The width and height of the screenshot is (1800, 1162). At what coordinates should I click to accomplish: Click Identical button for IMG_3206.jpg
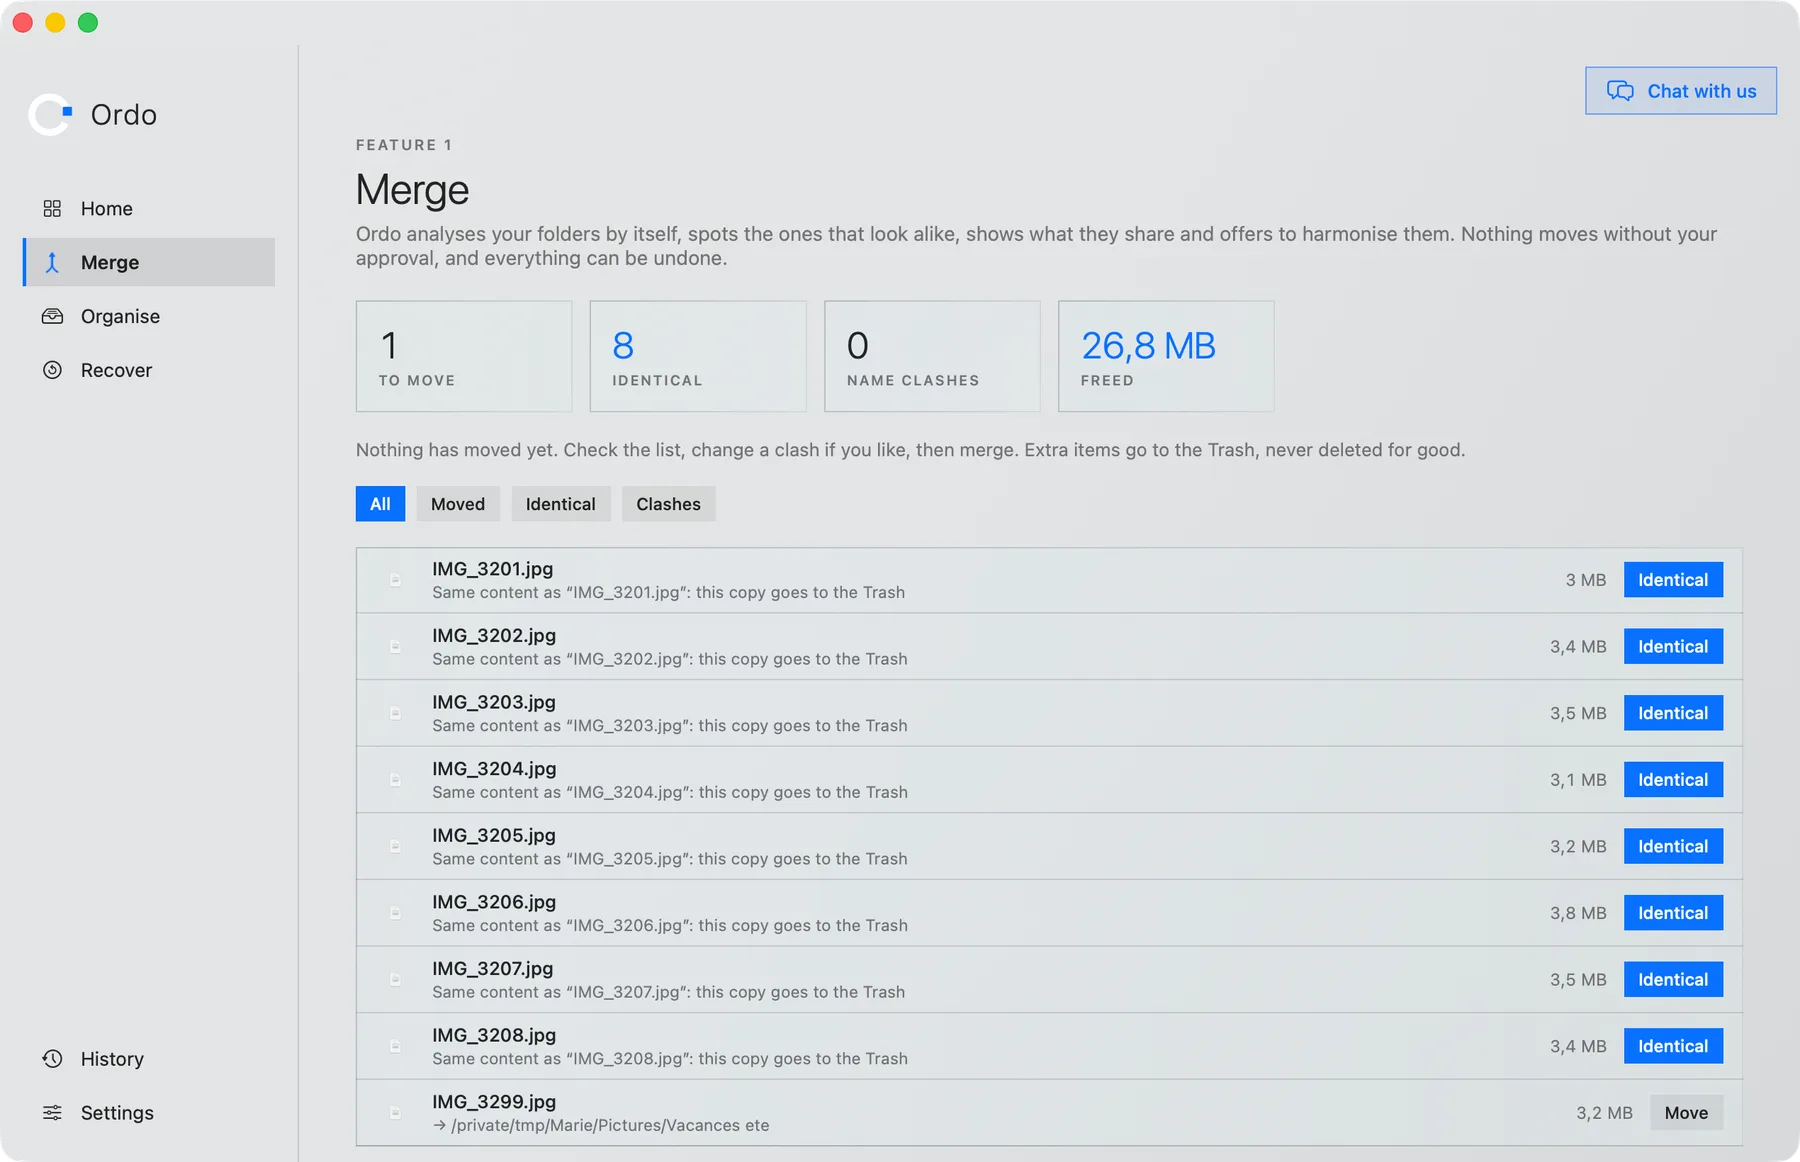[x=1673, y=913]
